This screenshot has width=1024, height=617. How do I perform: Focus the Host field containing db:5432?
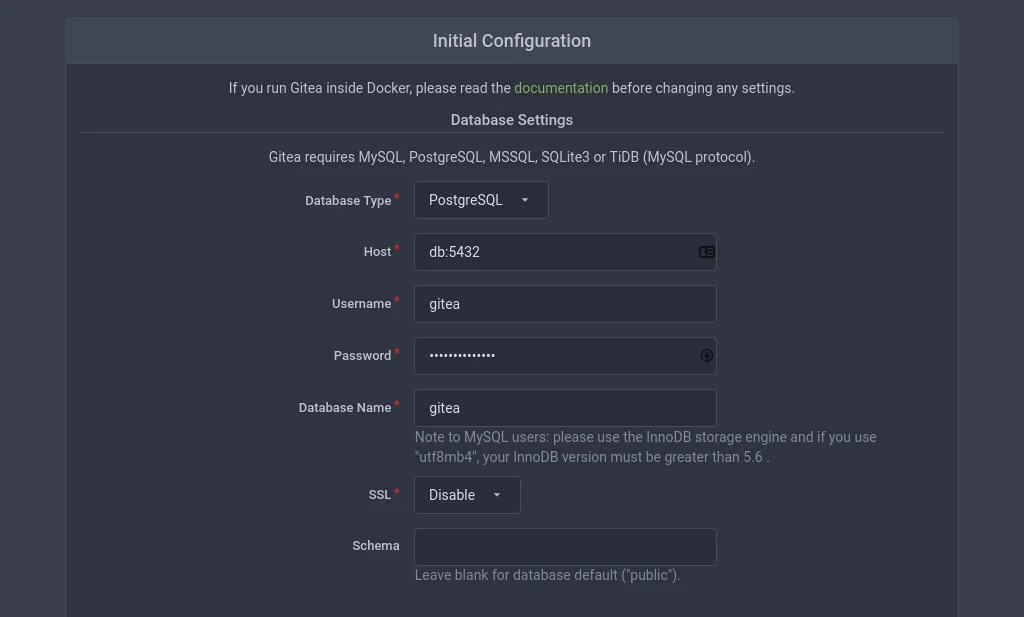(x=566, y=252)
